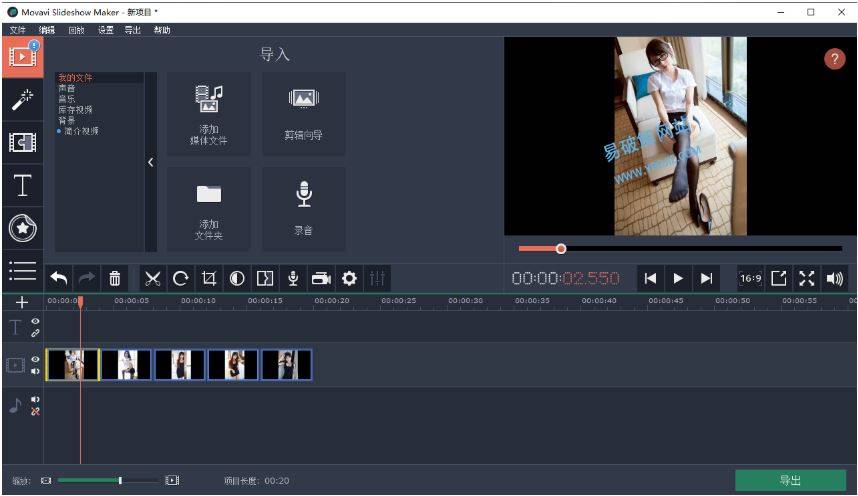Open the Filters magic wand tab

click(x=22, y=100)
